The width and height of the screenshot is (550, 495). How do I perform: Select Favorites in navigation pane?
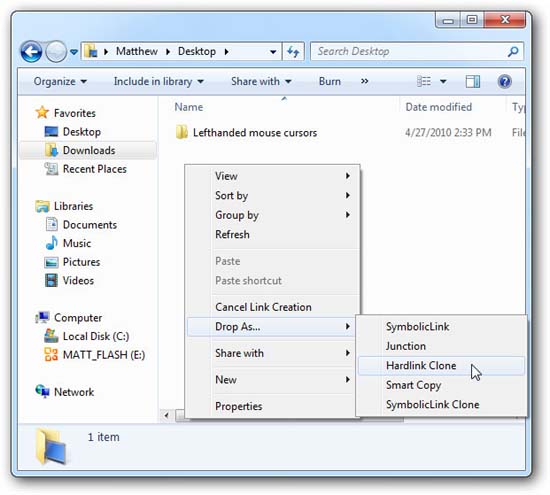74,113
